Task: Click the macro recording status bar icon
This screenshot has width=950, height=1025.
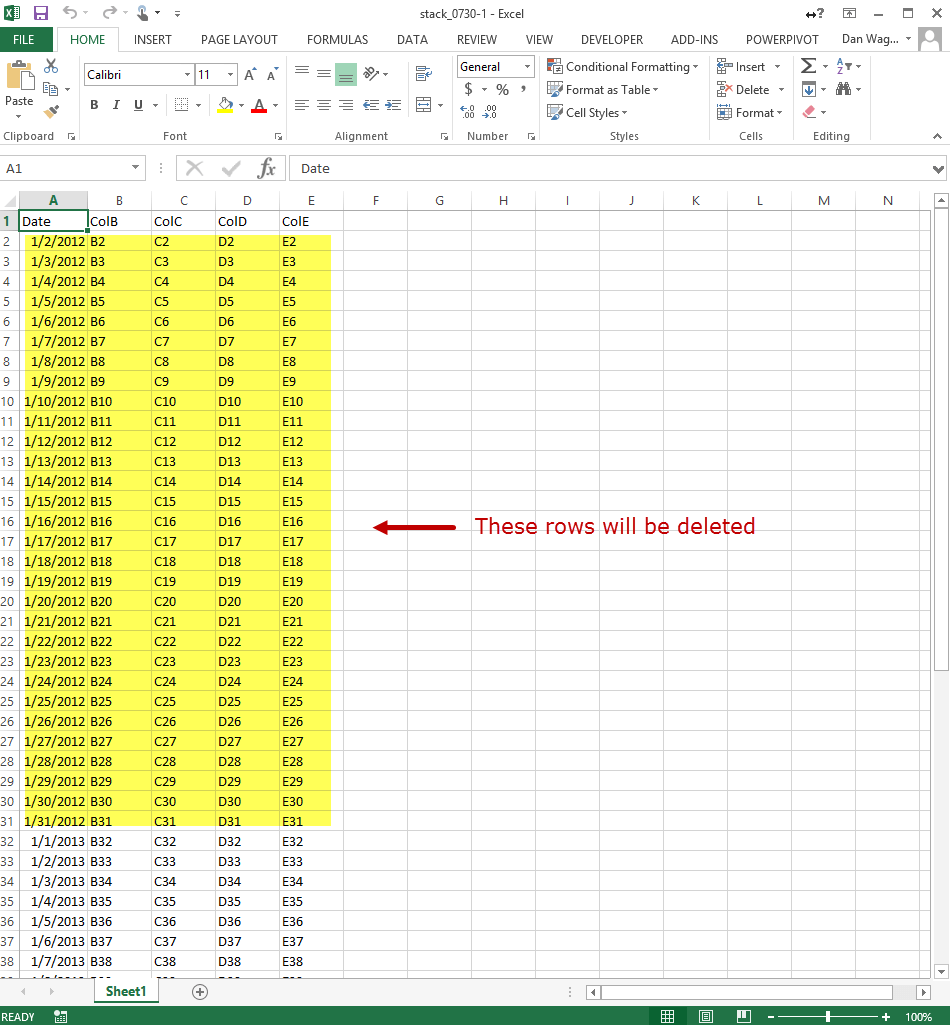Action: pos(60,1017)
